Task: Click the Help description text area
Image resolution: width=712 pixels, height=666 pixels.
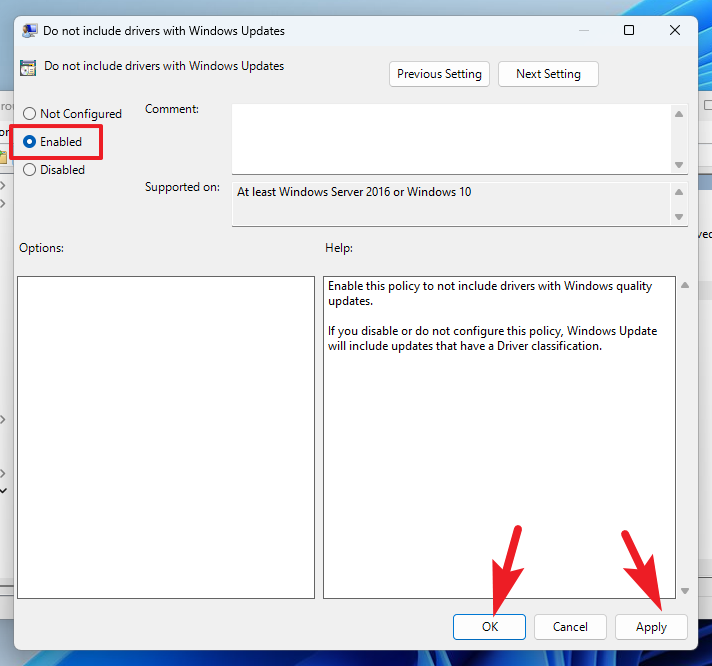Action: 499,437
